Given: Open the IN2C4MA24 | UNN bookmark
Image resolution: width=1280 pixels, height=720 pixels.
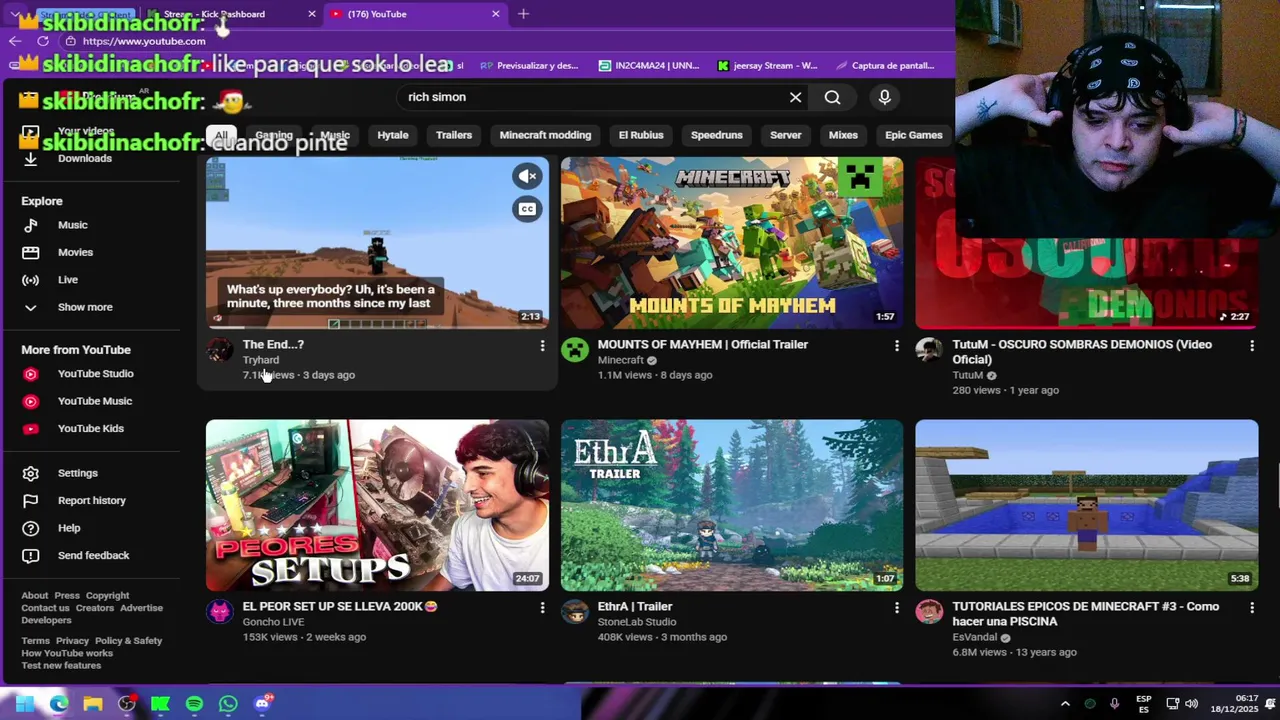Looking at the screenshot, I should [649, 66].
